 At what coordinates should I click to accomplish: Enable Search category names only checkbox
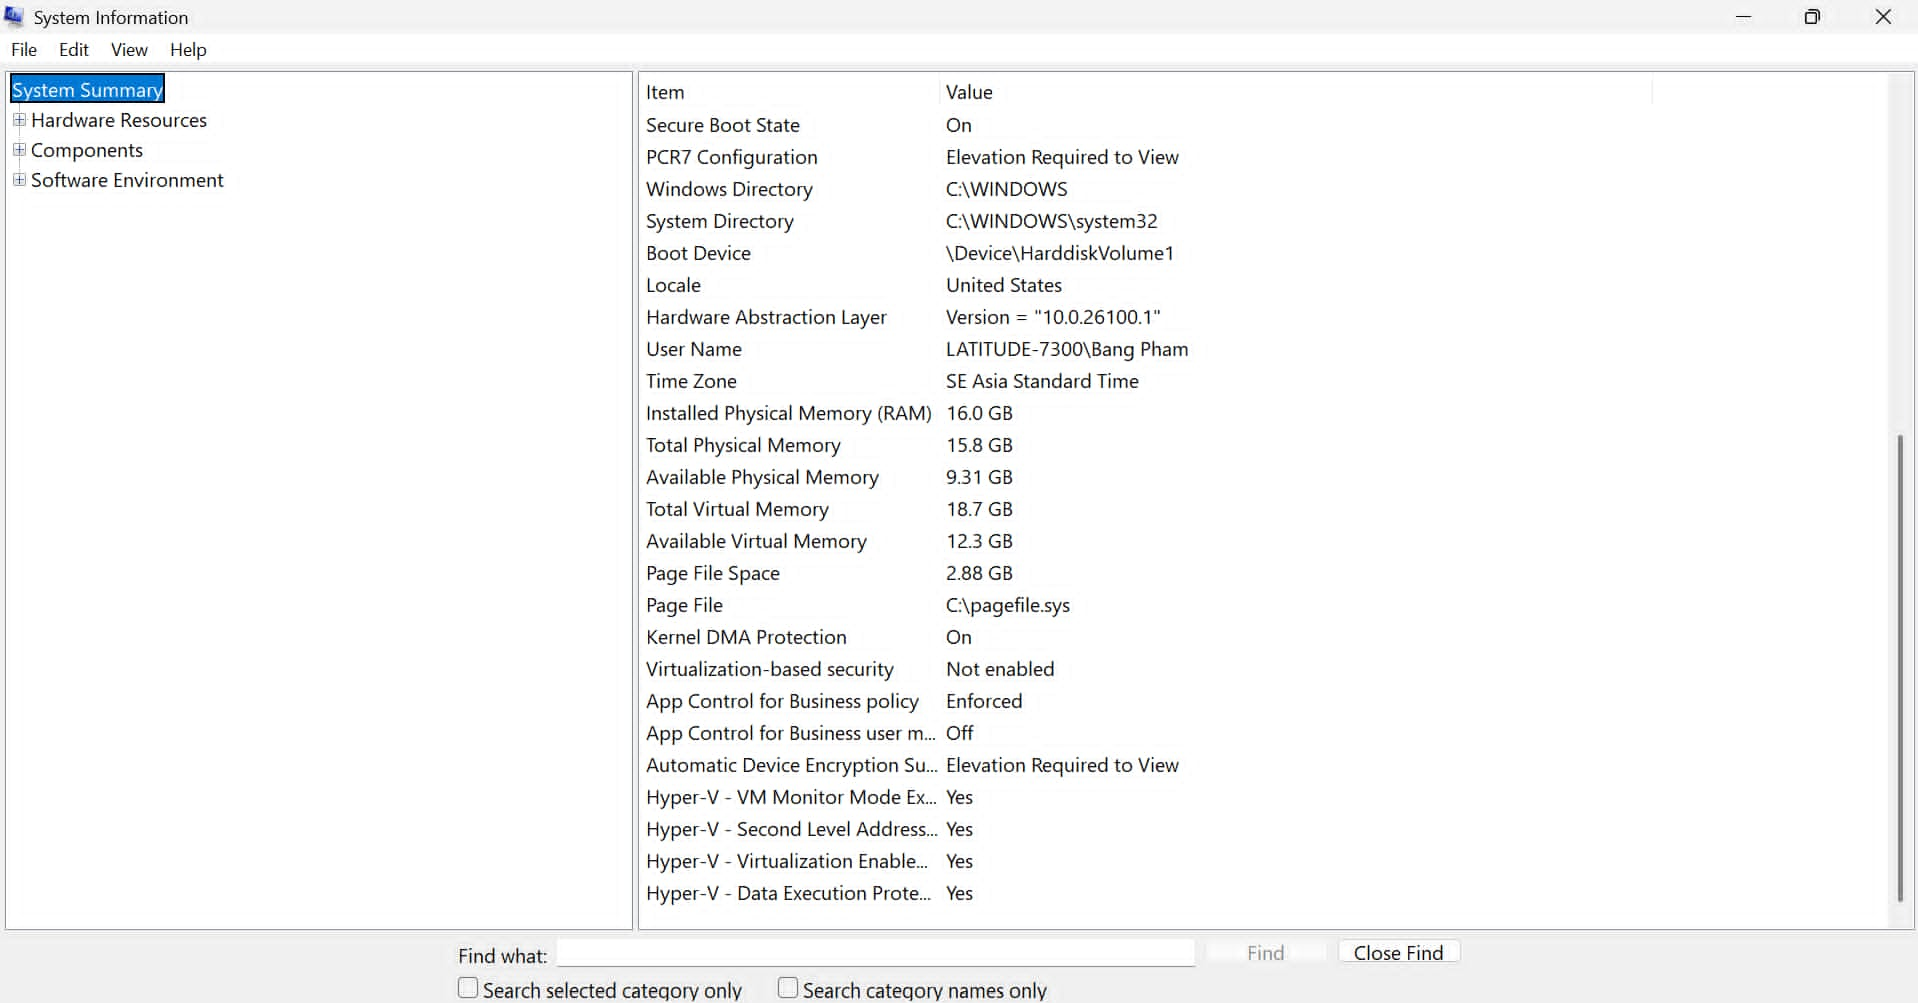tap(788, 989)
